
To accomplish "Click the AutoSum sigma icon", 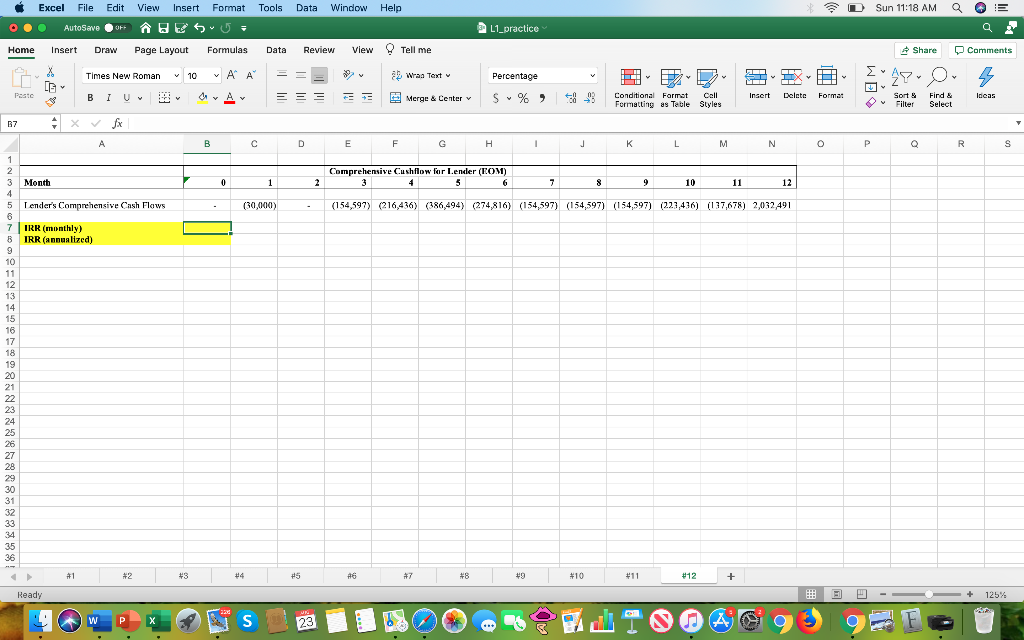I will pos(871,71).
